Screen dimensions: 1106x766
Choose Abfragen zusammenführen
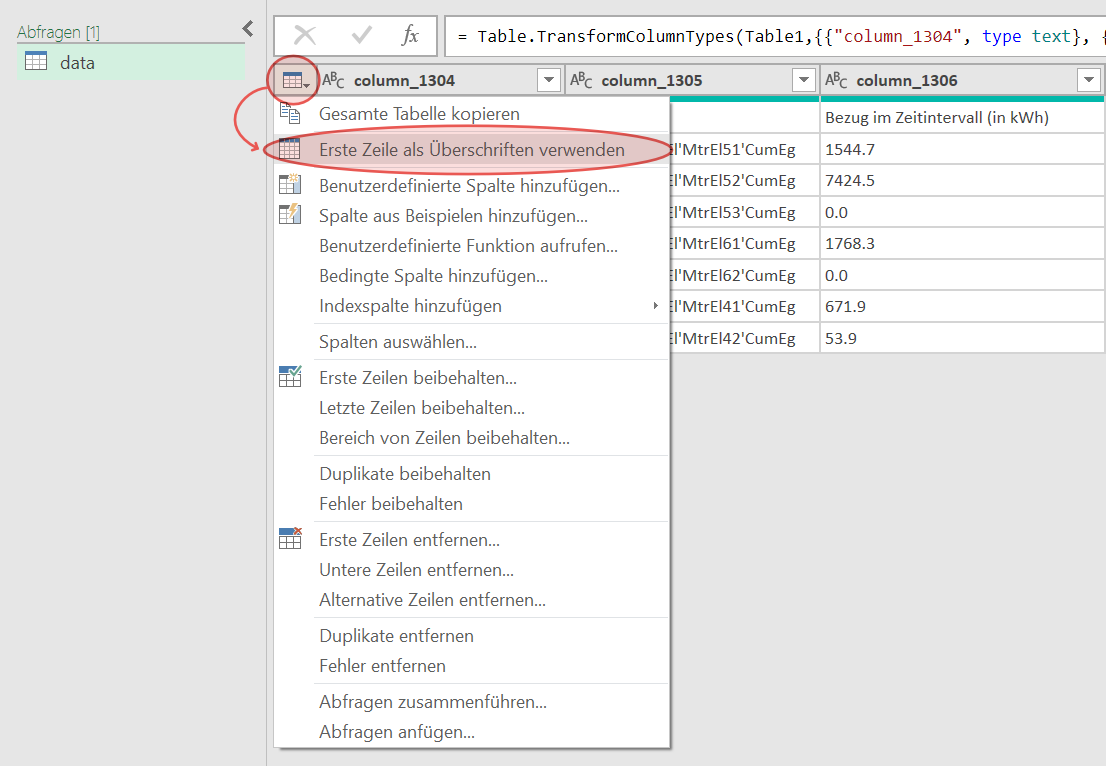point(471,702)
